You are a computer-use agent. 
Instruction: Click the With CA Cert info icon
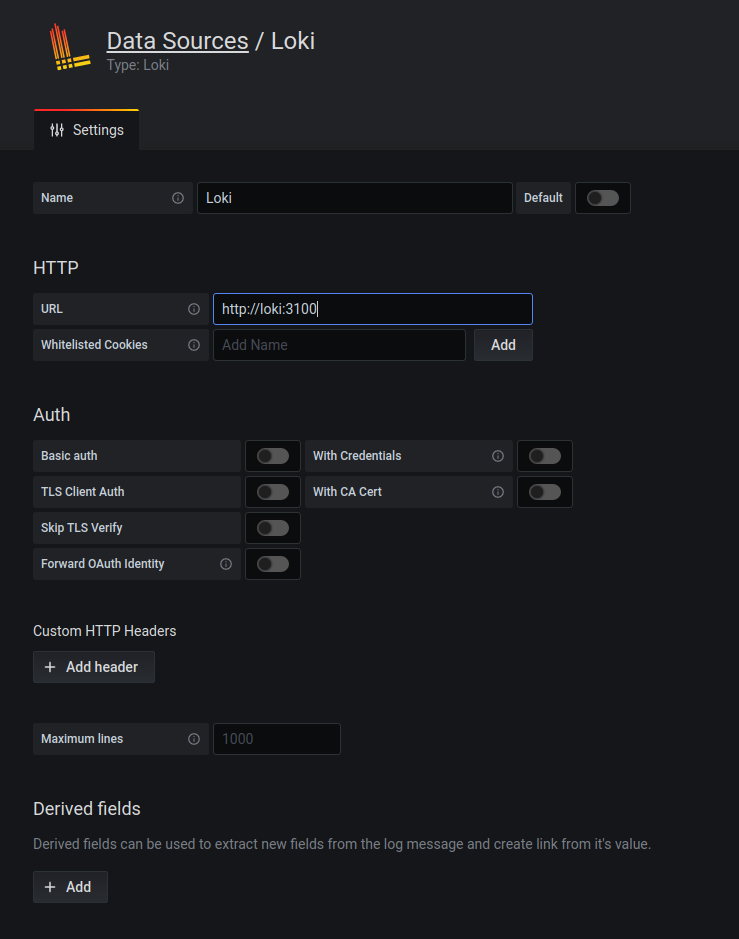(498, 492)
